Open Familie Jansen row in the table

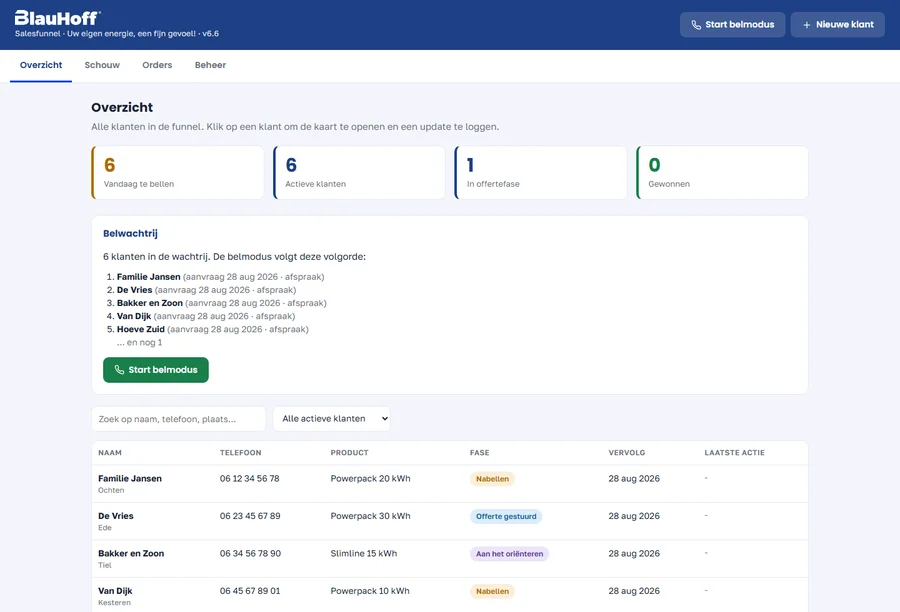[x=450, y=484]
